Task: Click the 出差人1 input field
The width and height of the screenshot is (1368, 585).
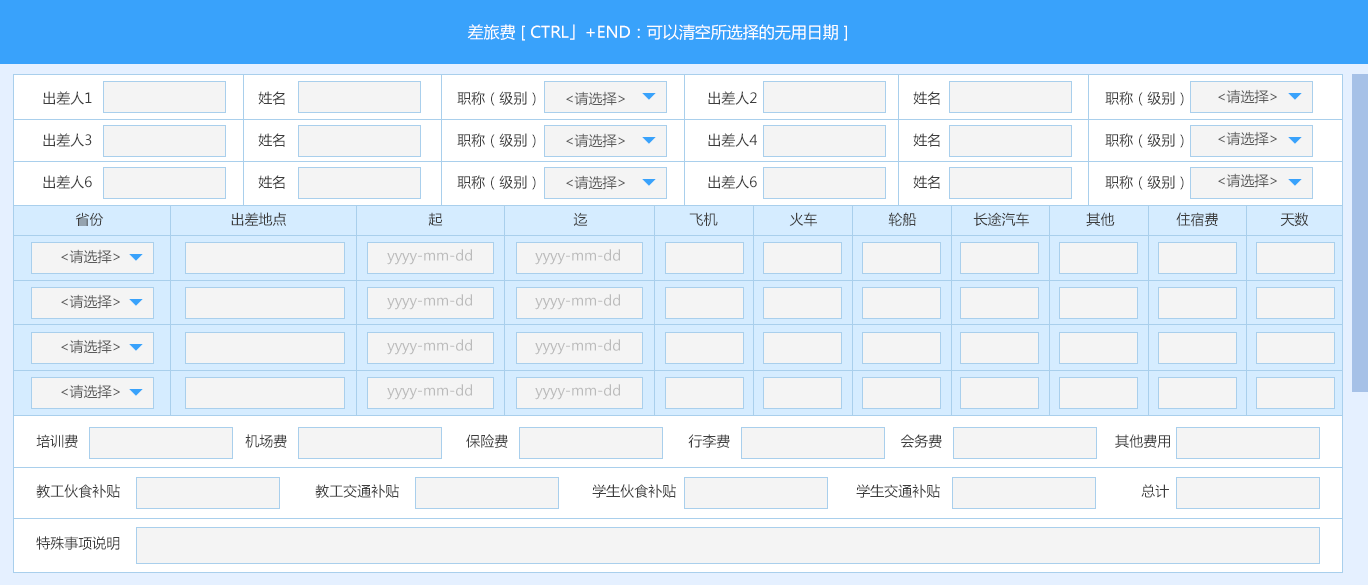Action: (164, 97)
